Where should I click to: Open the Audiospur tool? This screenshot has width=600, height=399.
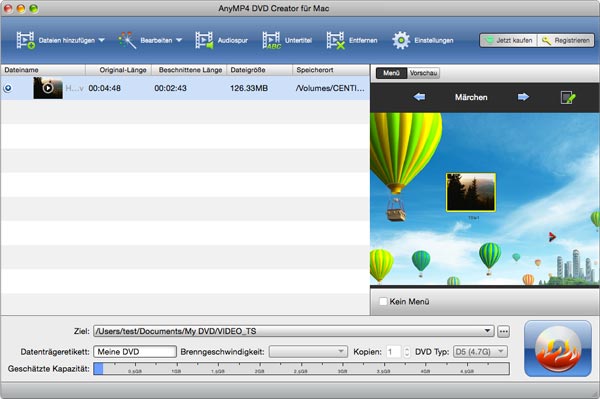pos(222,40)
